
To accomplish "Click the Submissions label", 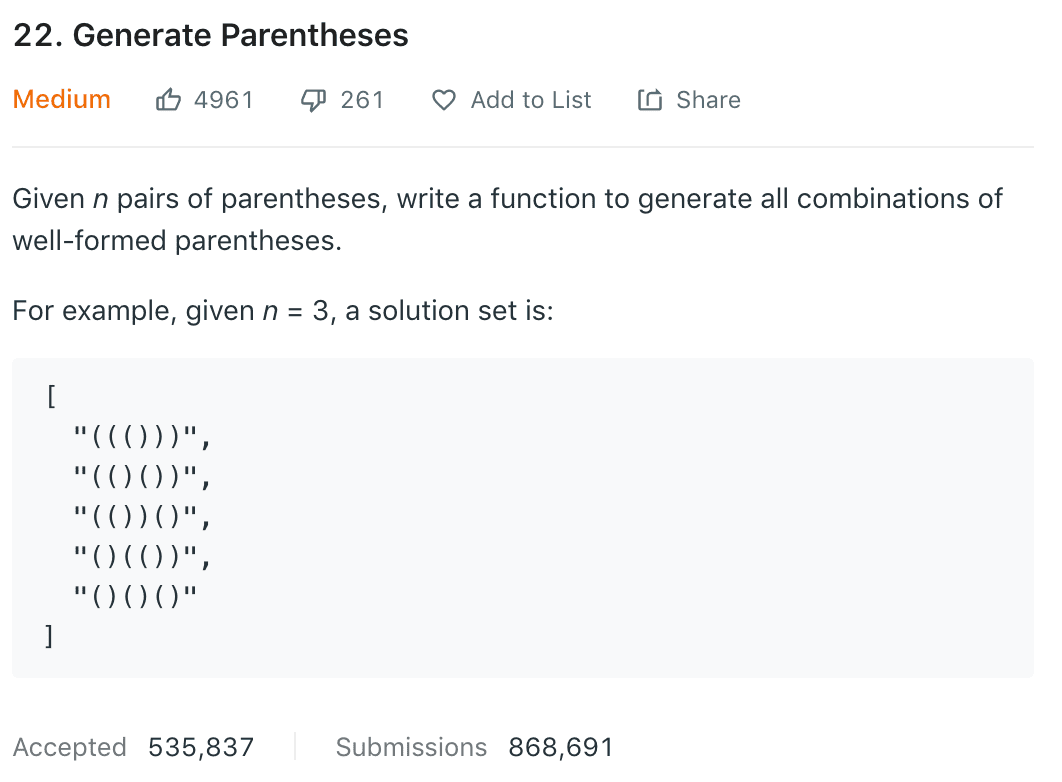I will pos(411,747).
